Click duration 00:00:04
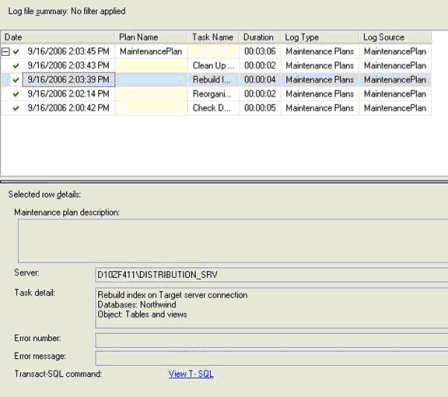 [260, 80]
